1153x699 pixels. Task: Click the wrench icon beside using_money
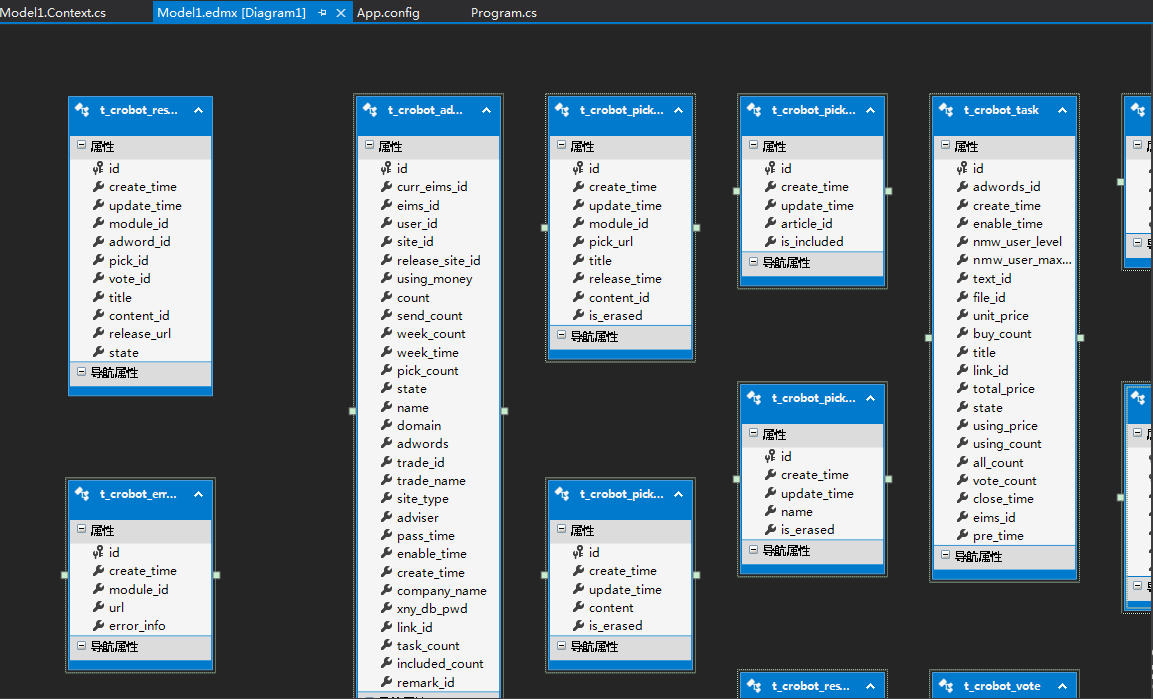pyautogui.click(x=386, y=279)
